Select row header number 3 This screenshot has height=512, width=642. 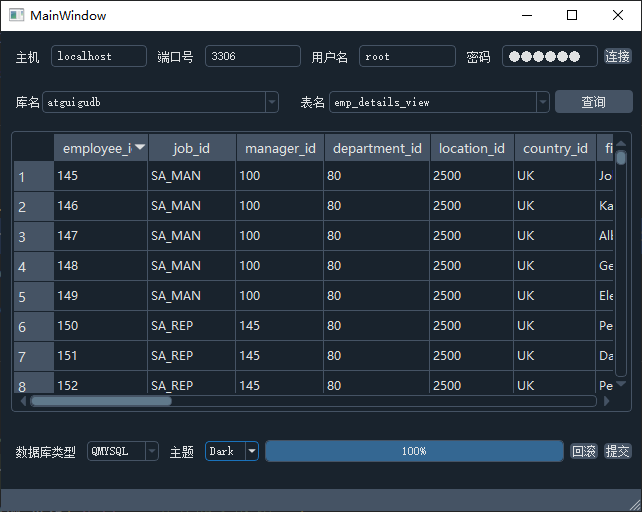tap(34, 236)
